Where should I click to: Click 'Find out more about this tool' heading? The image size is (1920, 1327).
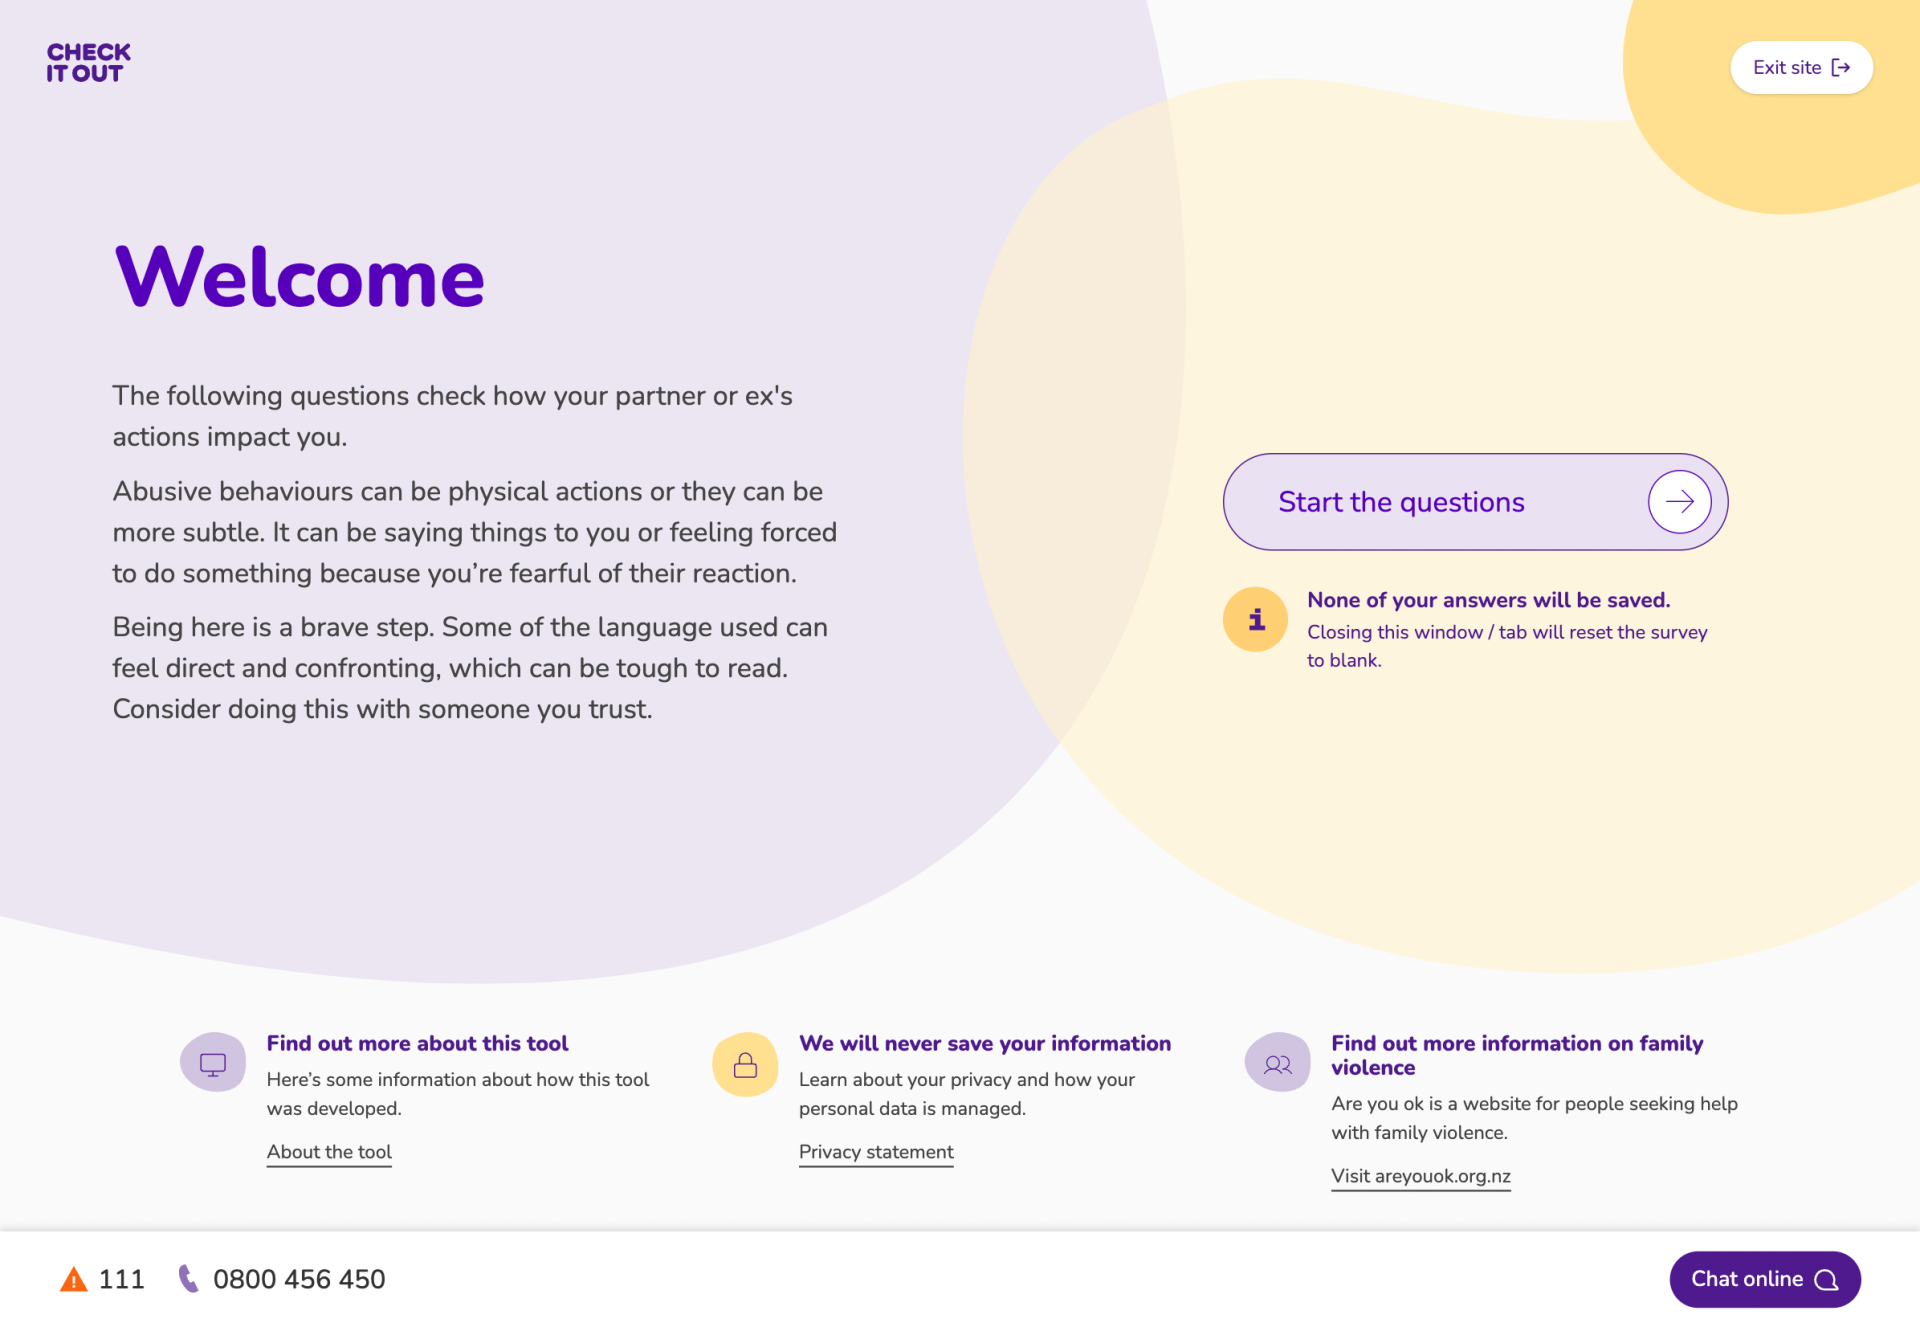tap(417, 1043)
